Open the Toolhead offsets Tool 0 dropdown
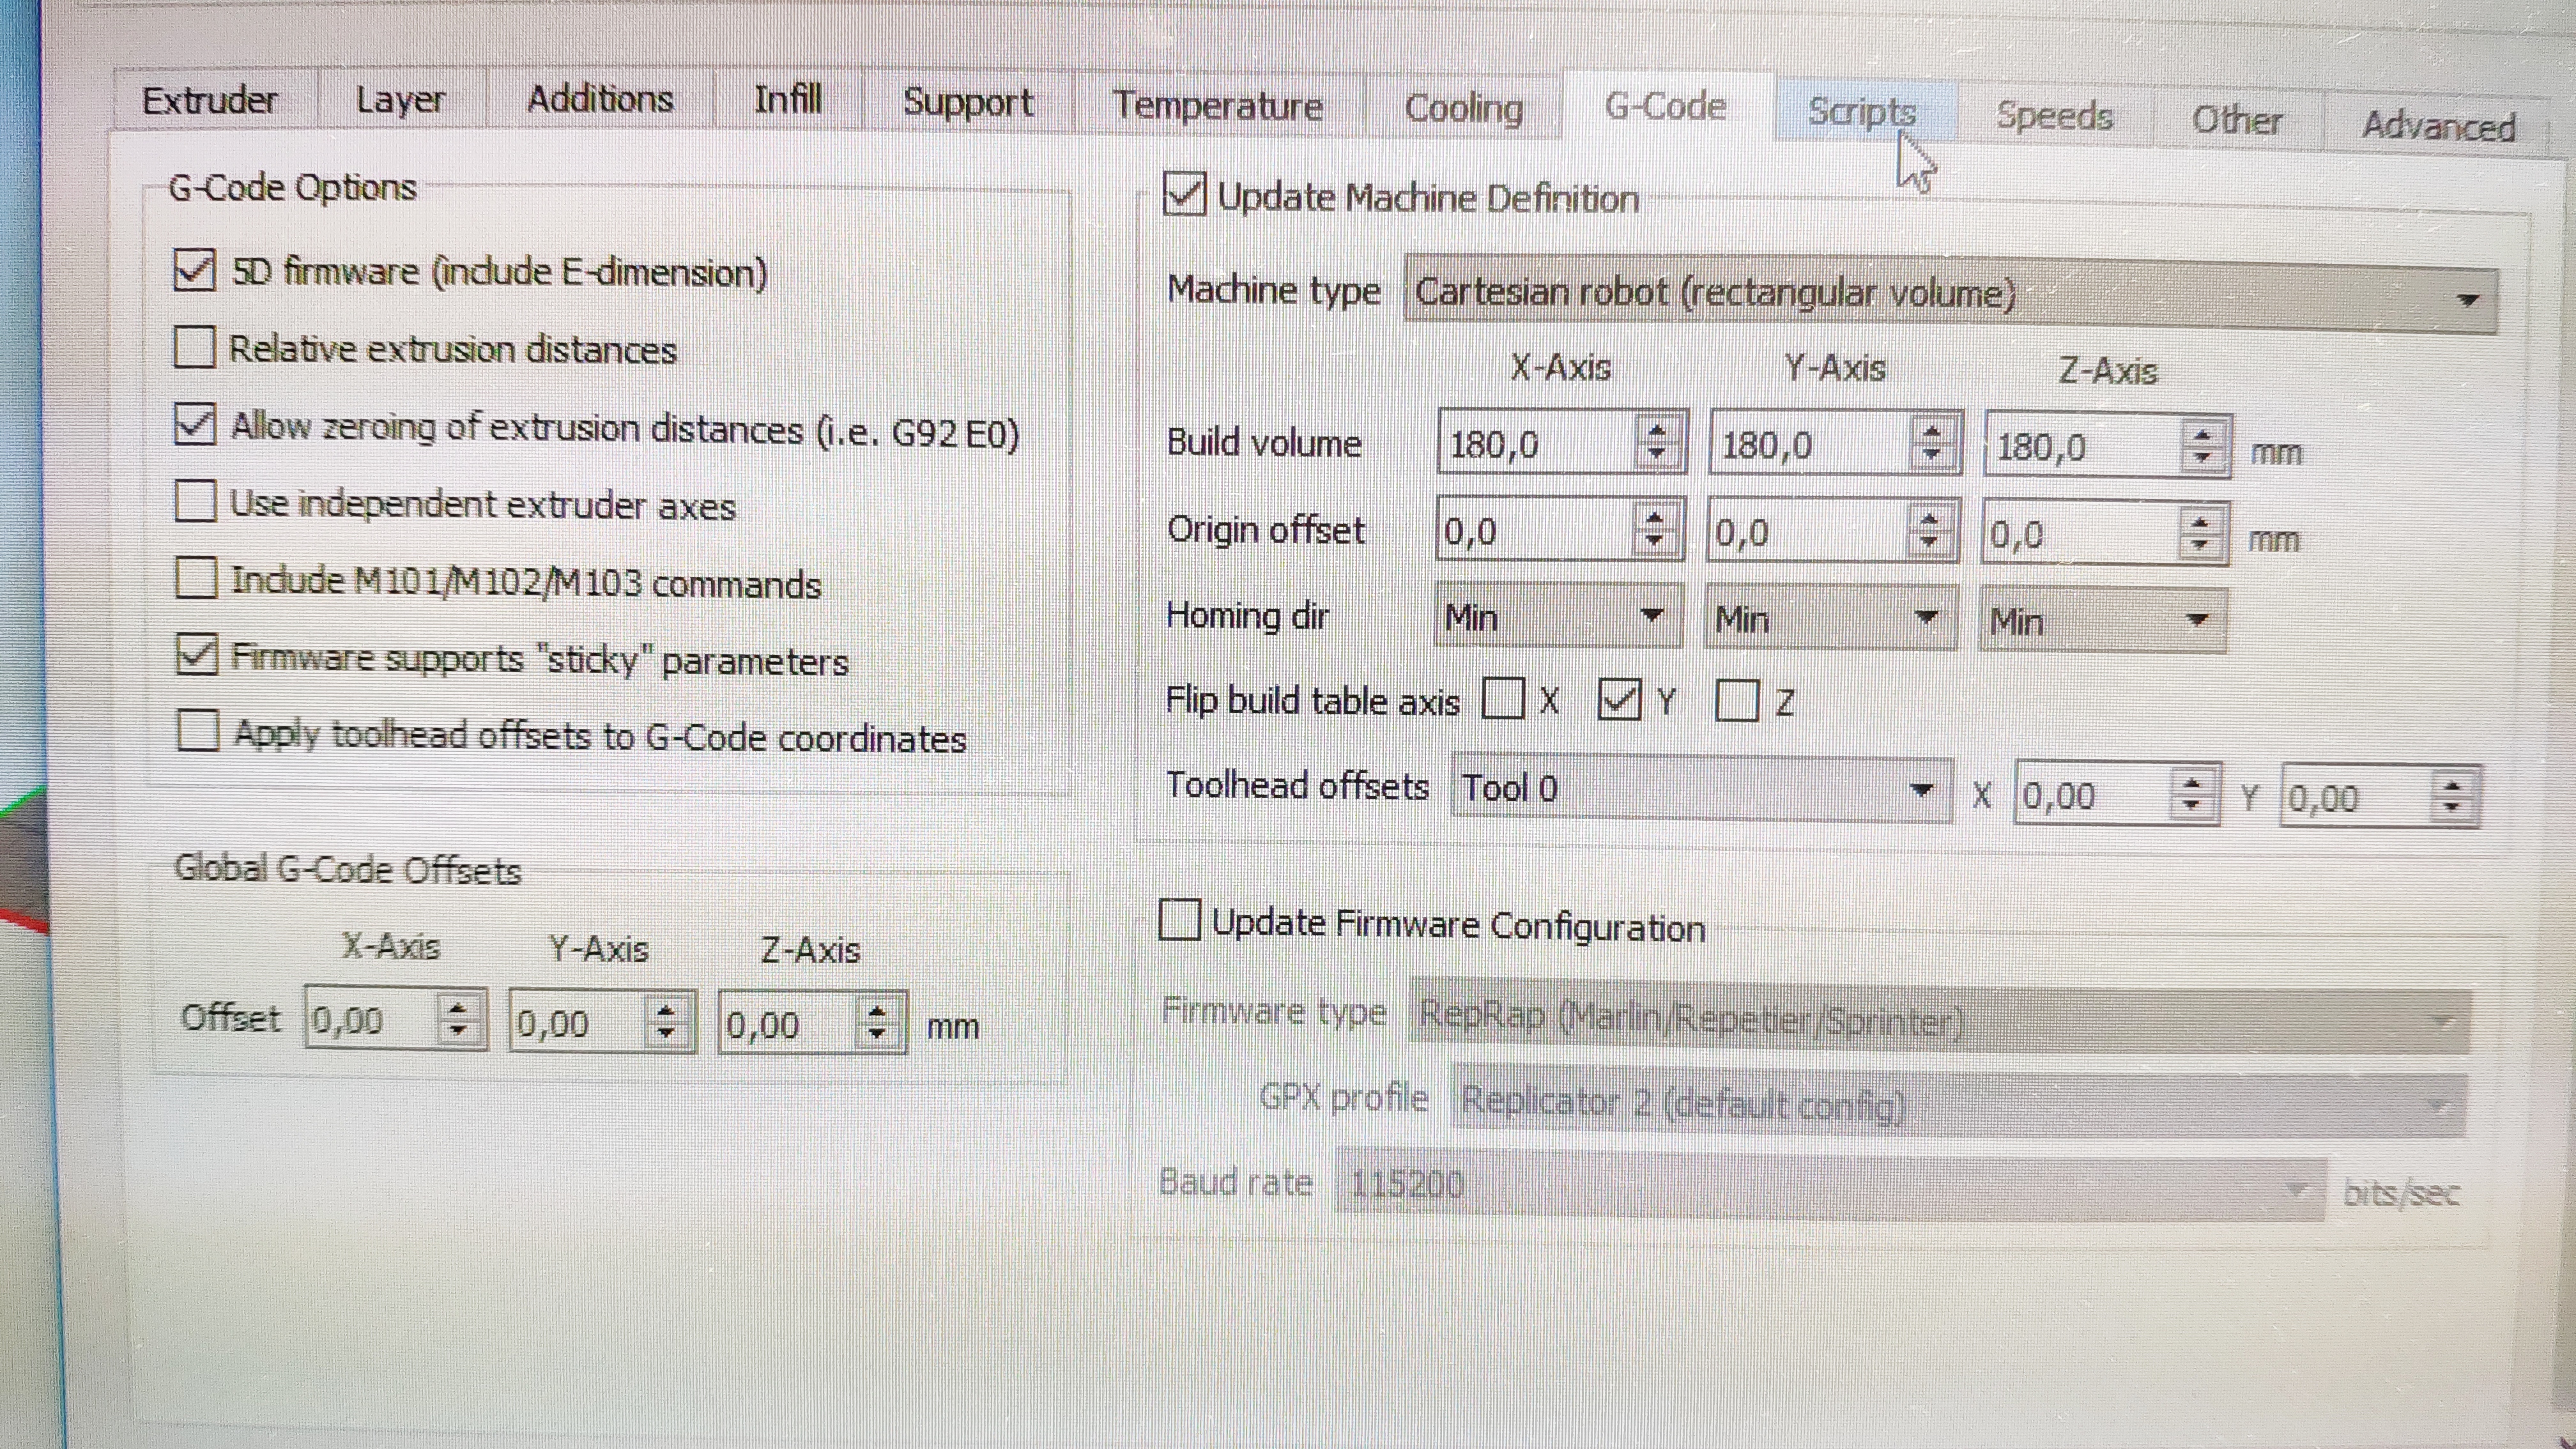The height and width of the screenshot is (1449, 2576). click(x=1700, y=789)
